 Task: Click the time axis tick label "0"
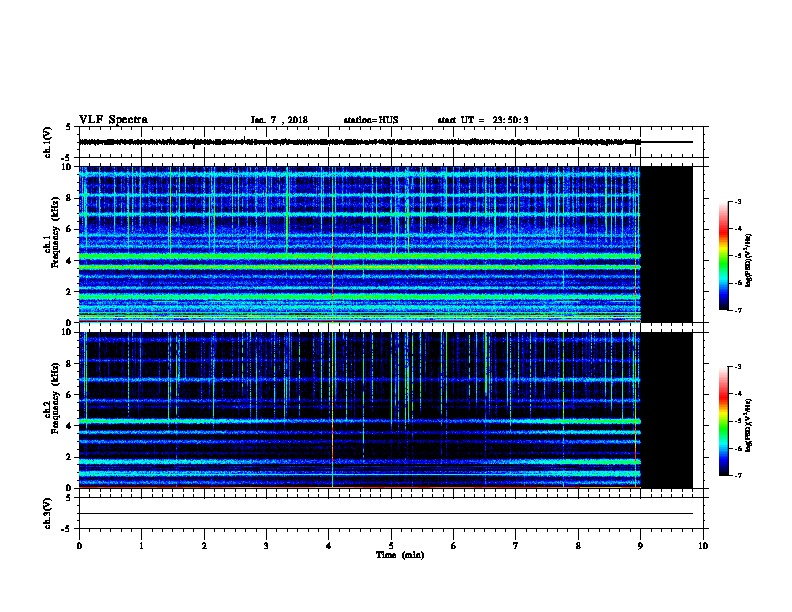[79, 546]
